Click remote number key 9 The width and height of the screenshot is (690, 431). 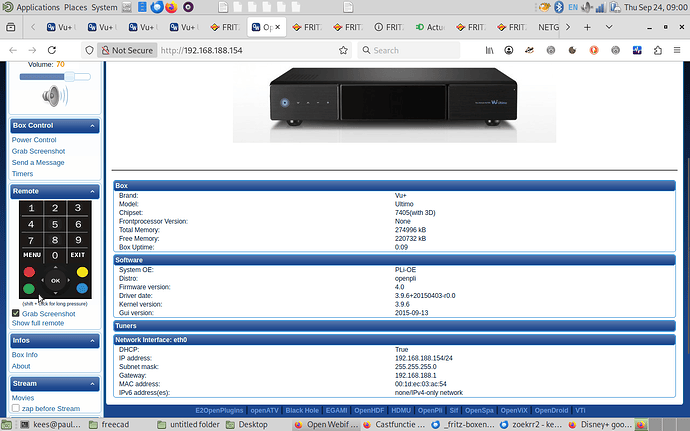[x=78, y=240]
